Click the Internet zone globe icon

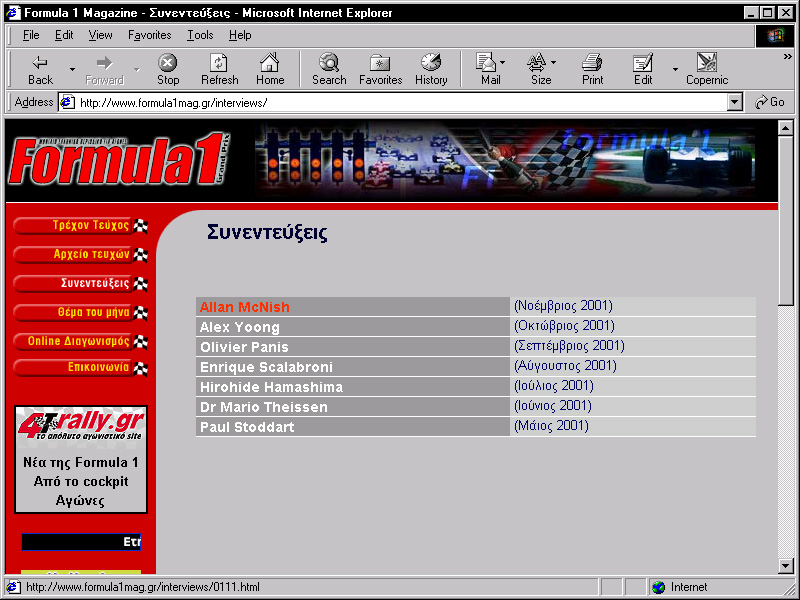click(659, 587)
